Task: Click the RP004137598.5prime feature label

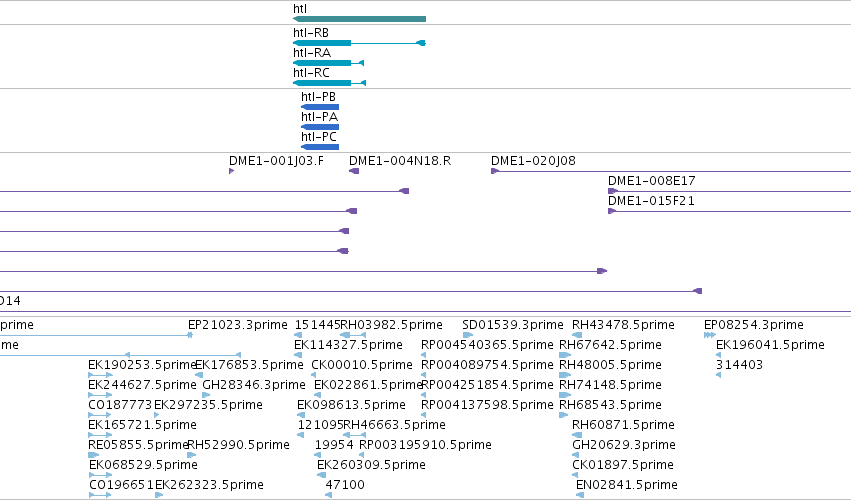Action: coord(487,406)
